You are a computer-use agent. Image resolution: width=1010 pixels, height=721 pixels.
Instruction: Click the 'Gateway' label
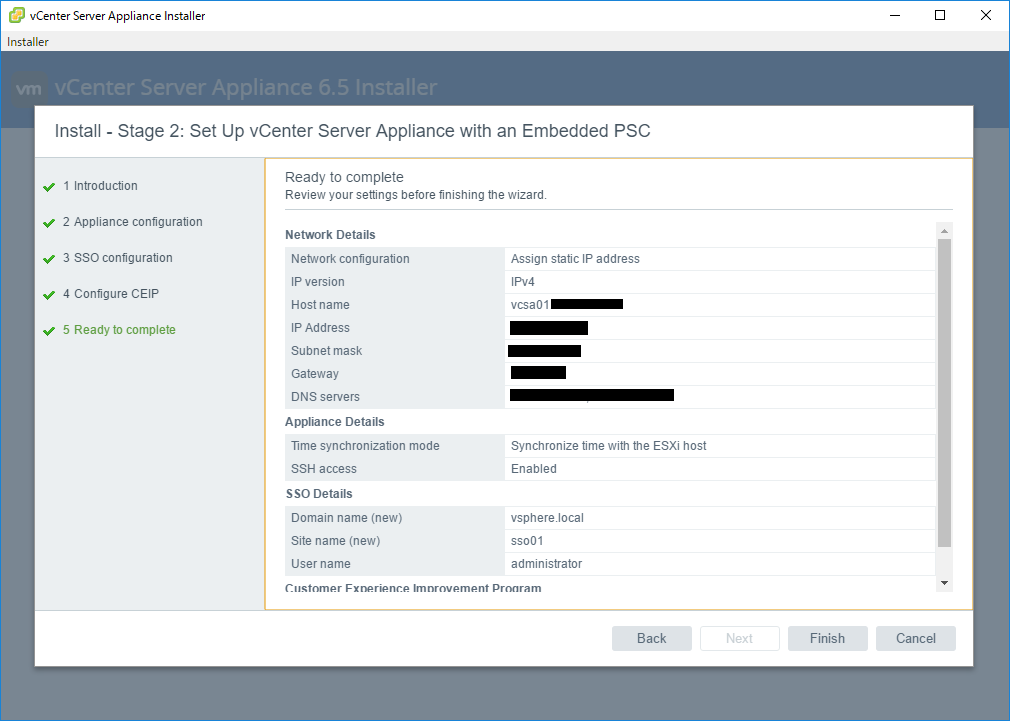click(x=314, y=374)
